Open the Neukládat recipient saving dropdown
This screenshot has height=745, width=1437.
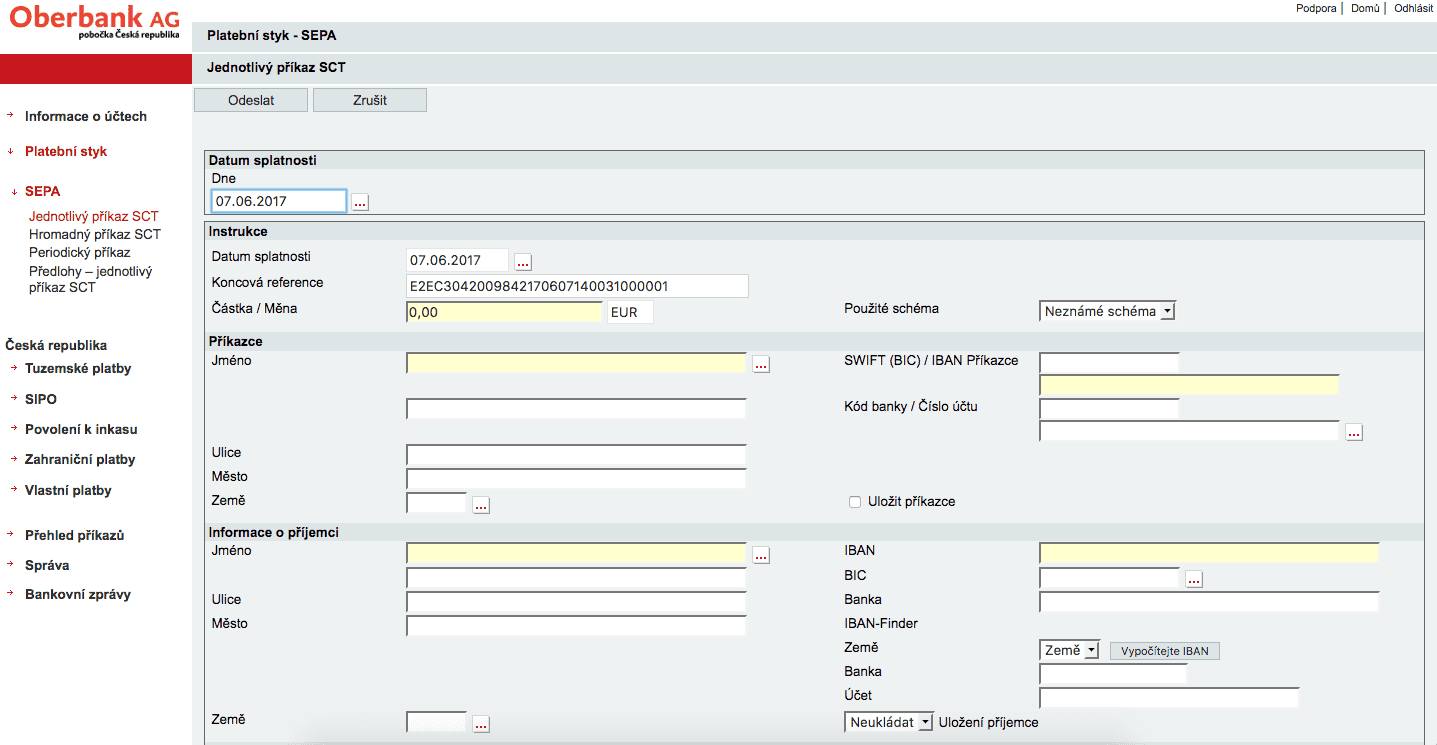point(889,722)
